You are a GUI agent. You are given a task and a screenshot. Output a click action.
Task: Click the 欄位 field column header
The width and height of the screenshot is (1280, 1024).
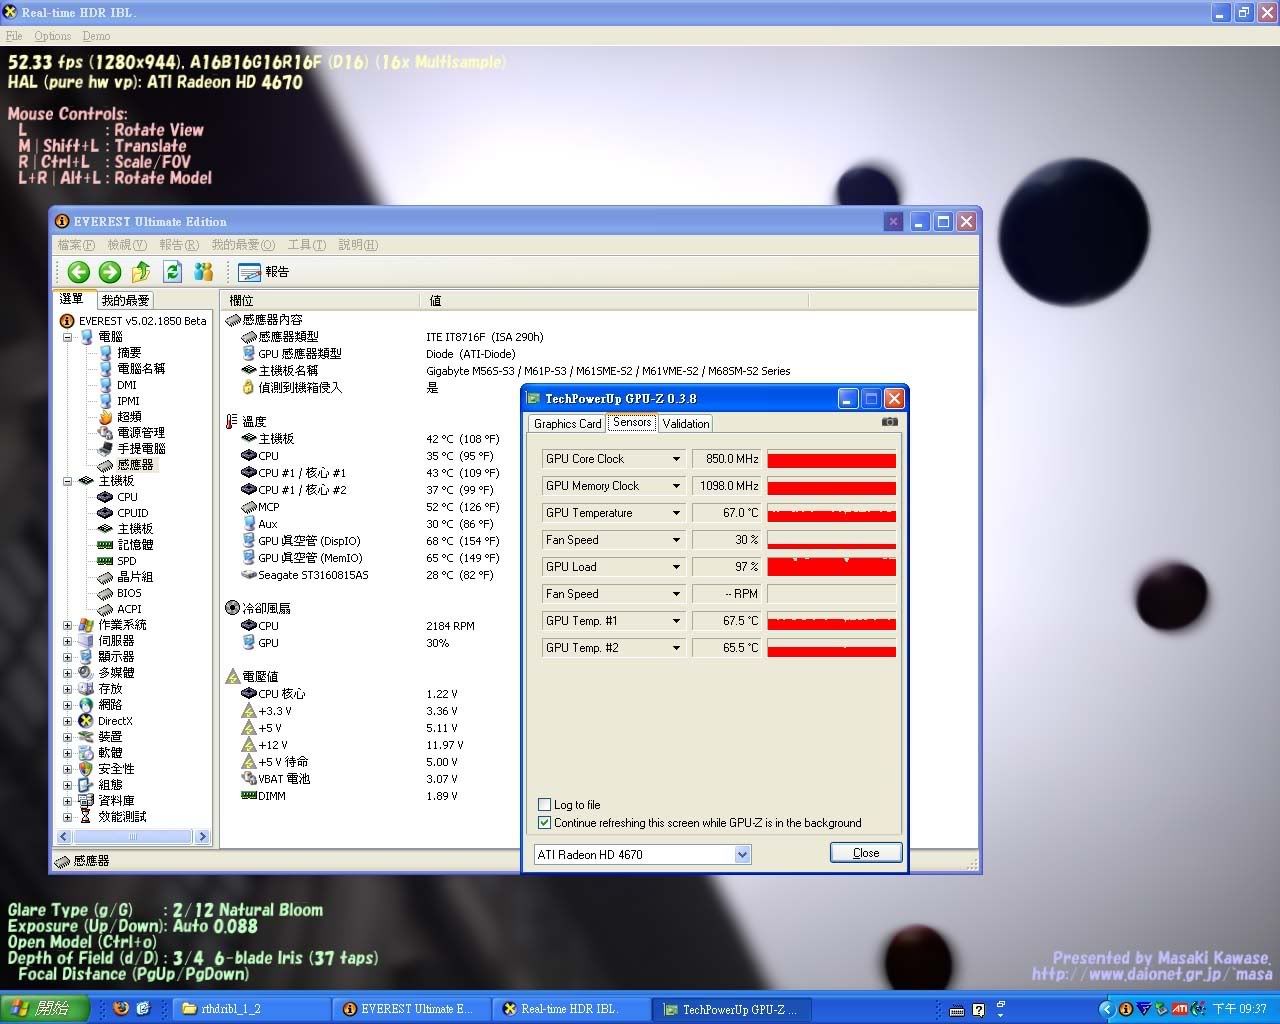(320, 300)
